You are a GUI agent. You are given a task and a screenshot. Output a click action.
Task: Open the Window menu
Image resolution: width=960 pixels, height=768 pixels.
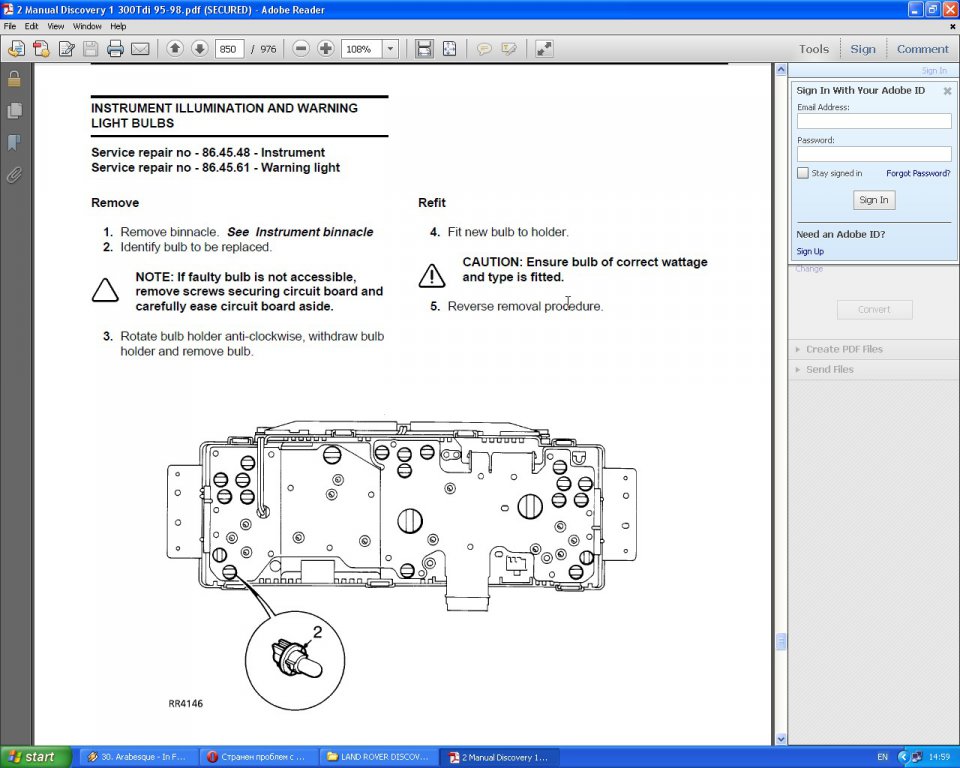click(87, 26)
